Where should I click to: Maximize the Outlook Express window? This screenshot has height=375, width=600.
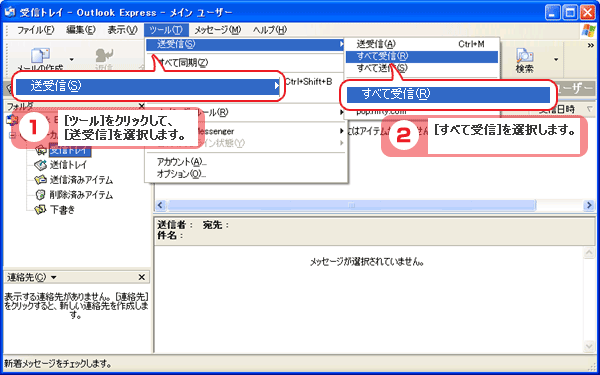[571, 13]
